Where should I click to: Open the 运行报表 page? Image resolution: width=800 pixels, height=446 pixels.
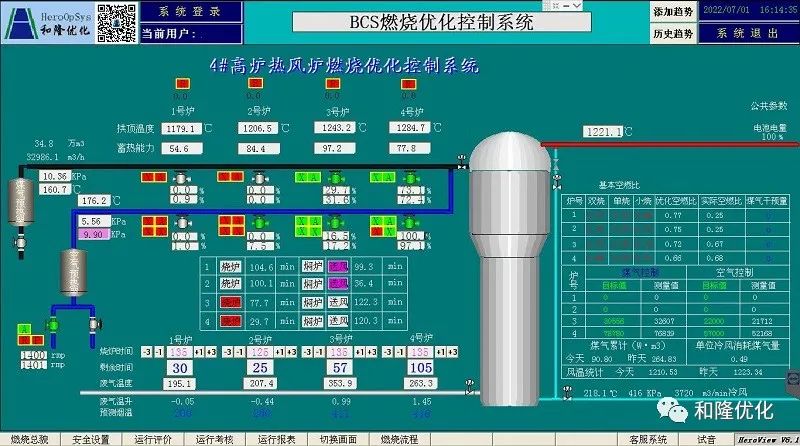tap(276, 439)
